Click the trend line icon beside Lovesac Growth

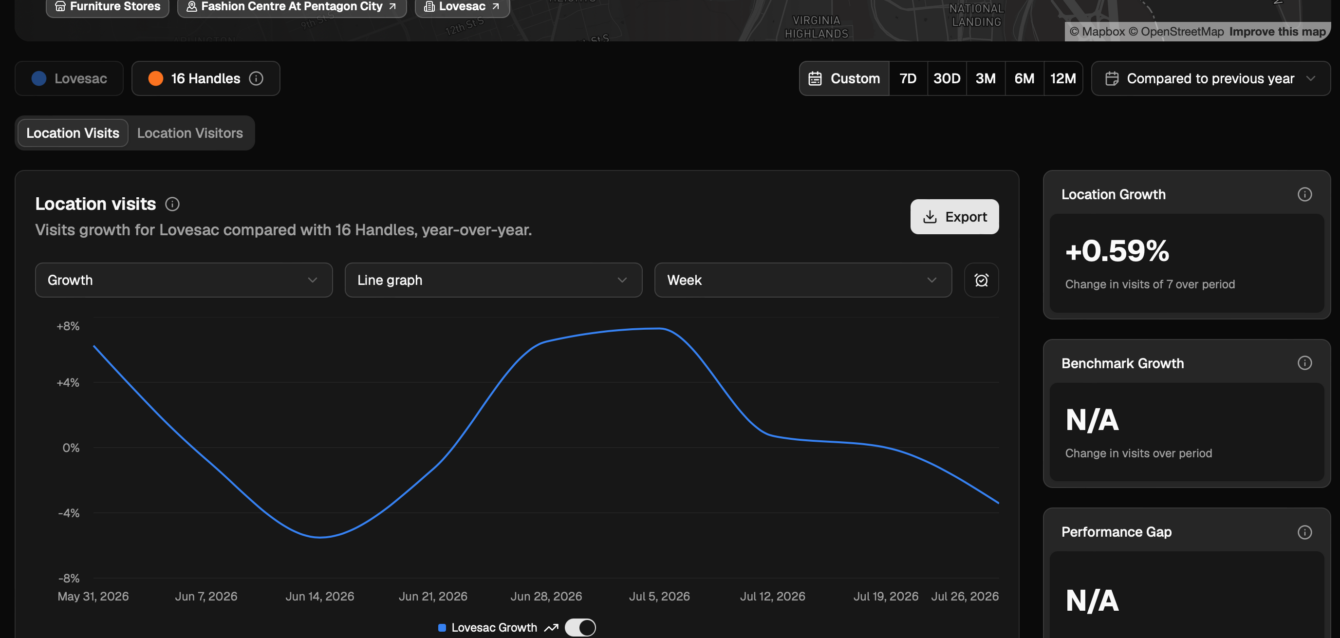(x=551, y=628)
